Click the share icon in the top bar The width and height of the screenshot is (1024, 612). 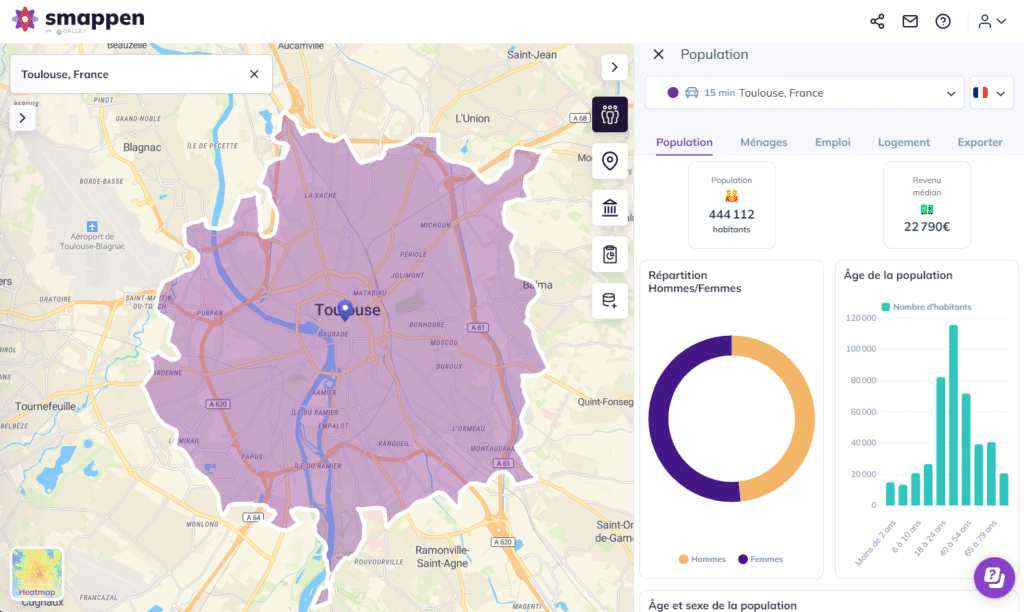pyautogui.click(x=877, y=20)
